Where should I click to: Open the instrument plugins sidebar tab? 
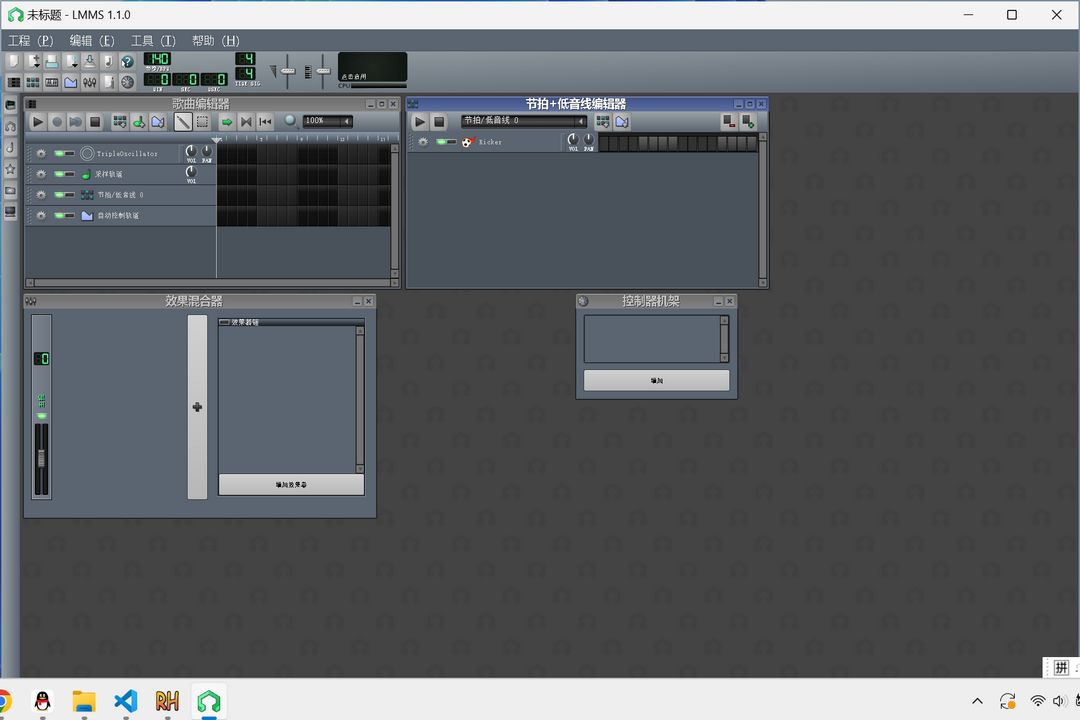coord(10,104)
